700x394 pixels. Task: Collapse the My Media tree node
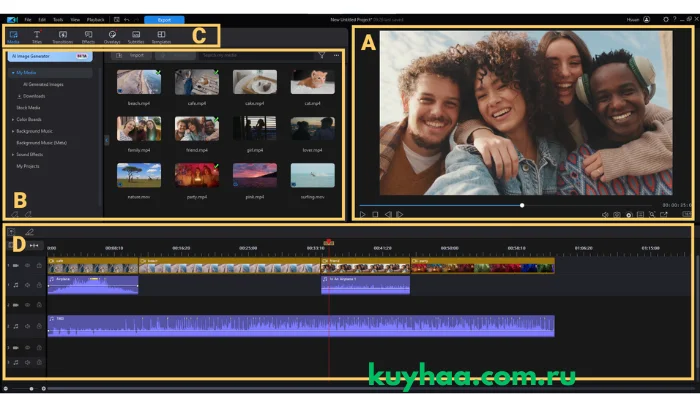click(13, 72)
